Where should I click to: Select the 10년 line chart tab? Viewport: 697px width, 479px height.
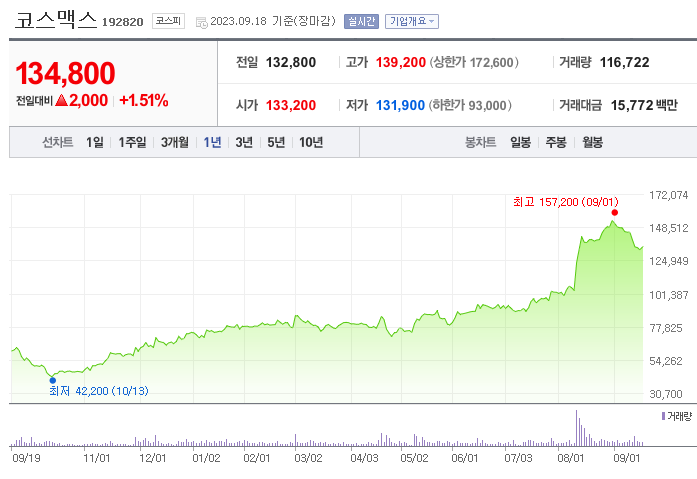tap(311, 142)
